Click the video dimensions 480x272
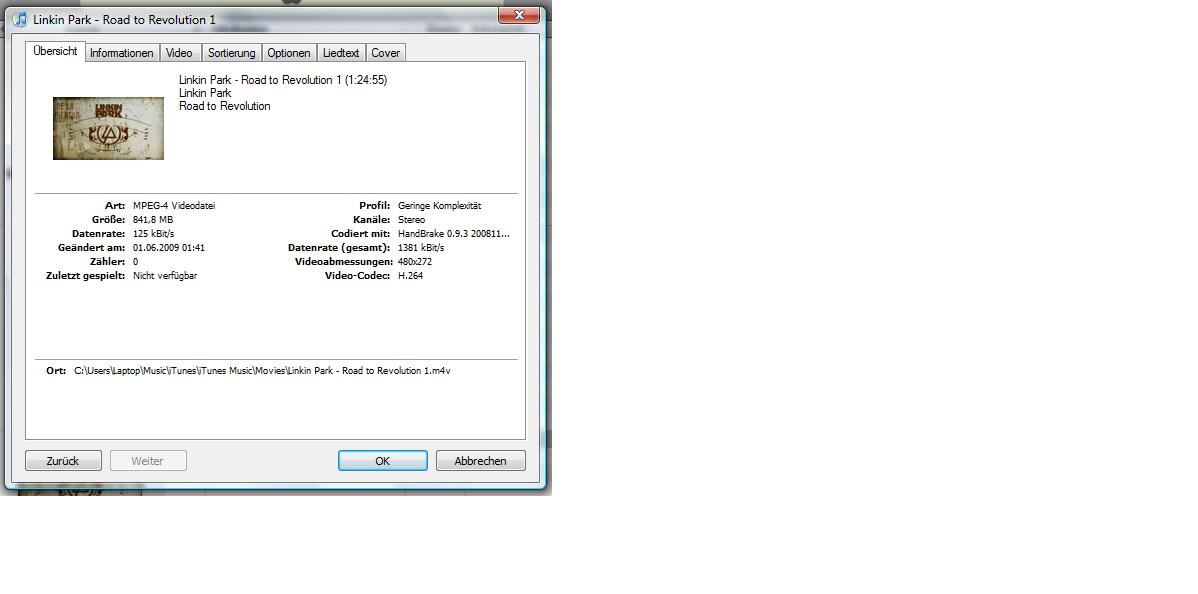The width and height of the screenshot is (1198, 594). pyautogui.click(x=415, y=261)
